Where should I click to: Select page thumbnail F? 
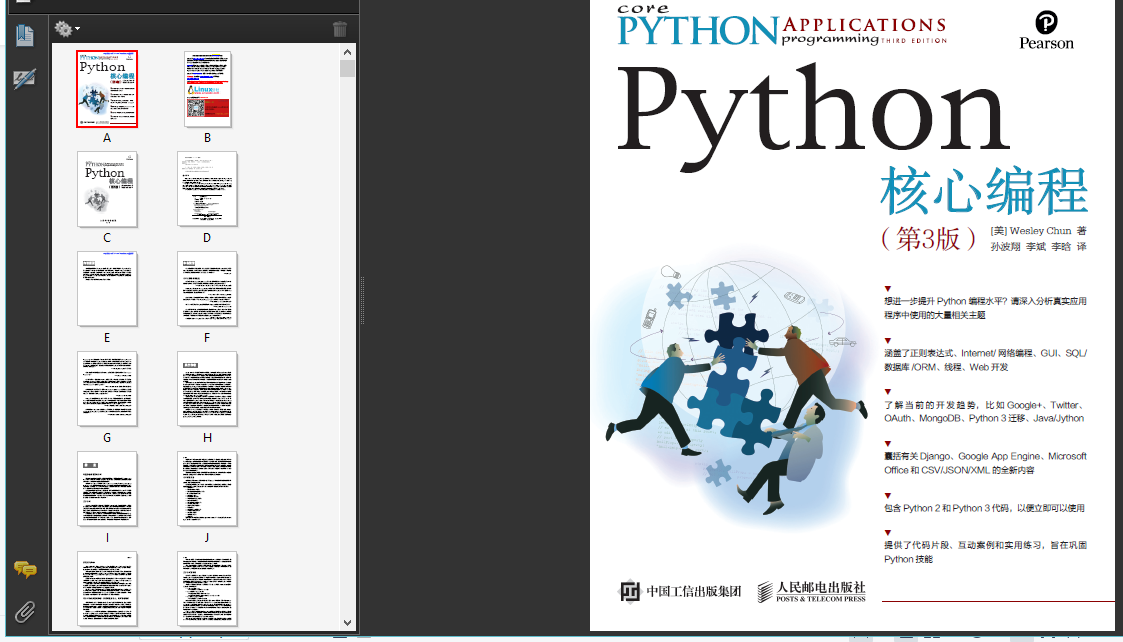point(207,289)
